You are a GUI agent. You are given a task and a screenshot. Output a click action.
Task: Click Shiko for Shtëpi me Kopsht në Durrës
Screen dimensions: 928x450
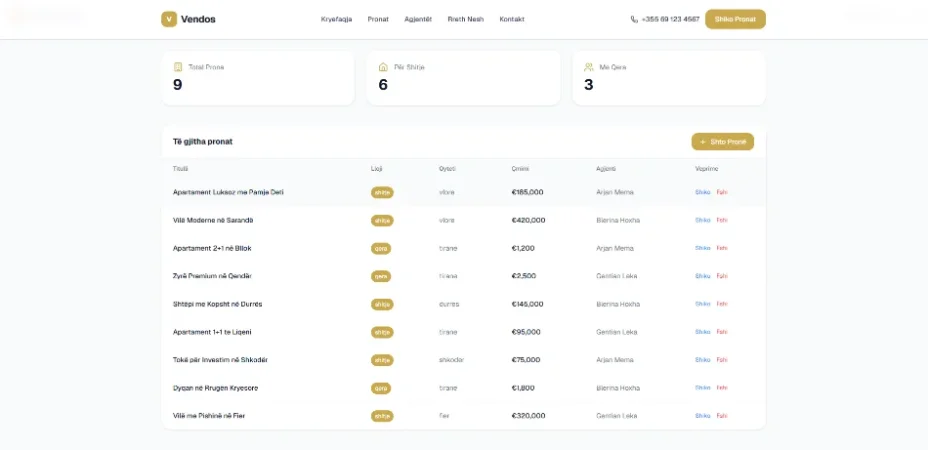coord(703,304)
